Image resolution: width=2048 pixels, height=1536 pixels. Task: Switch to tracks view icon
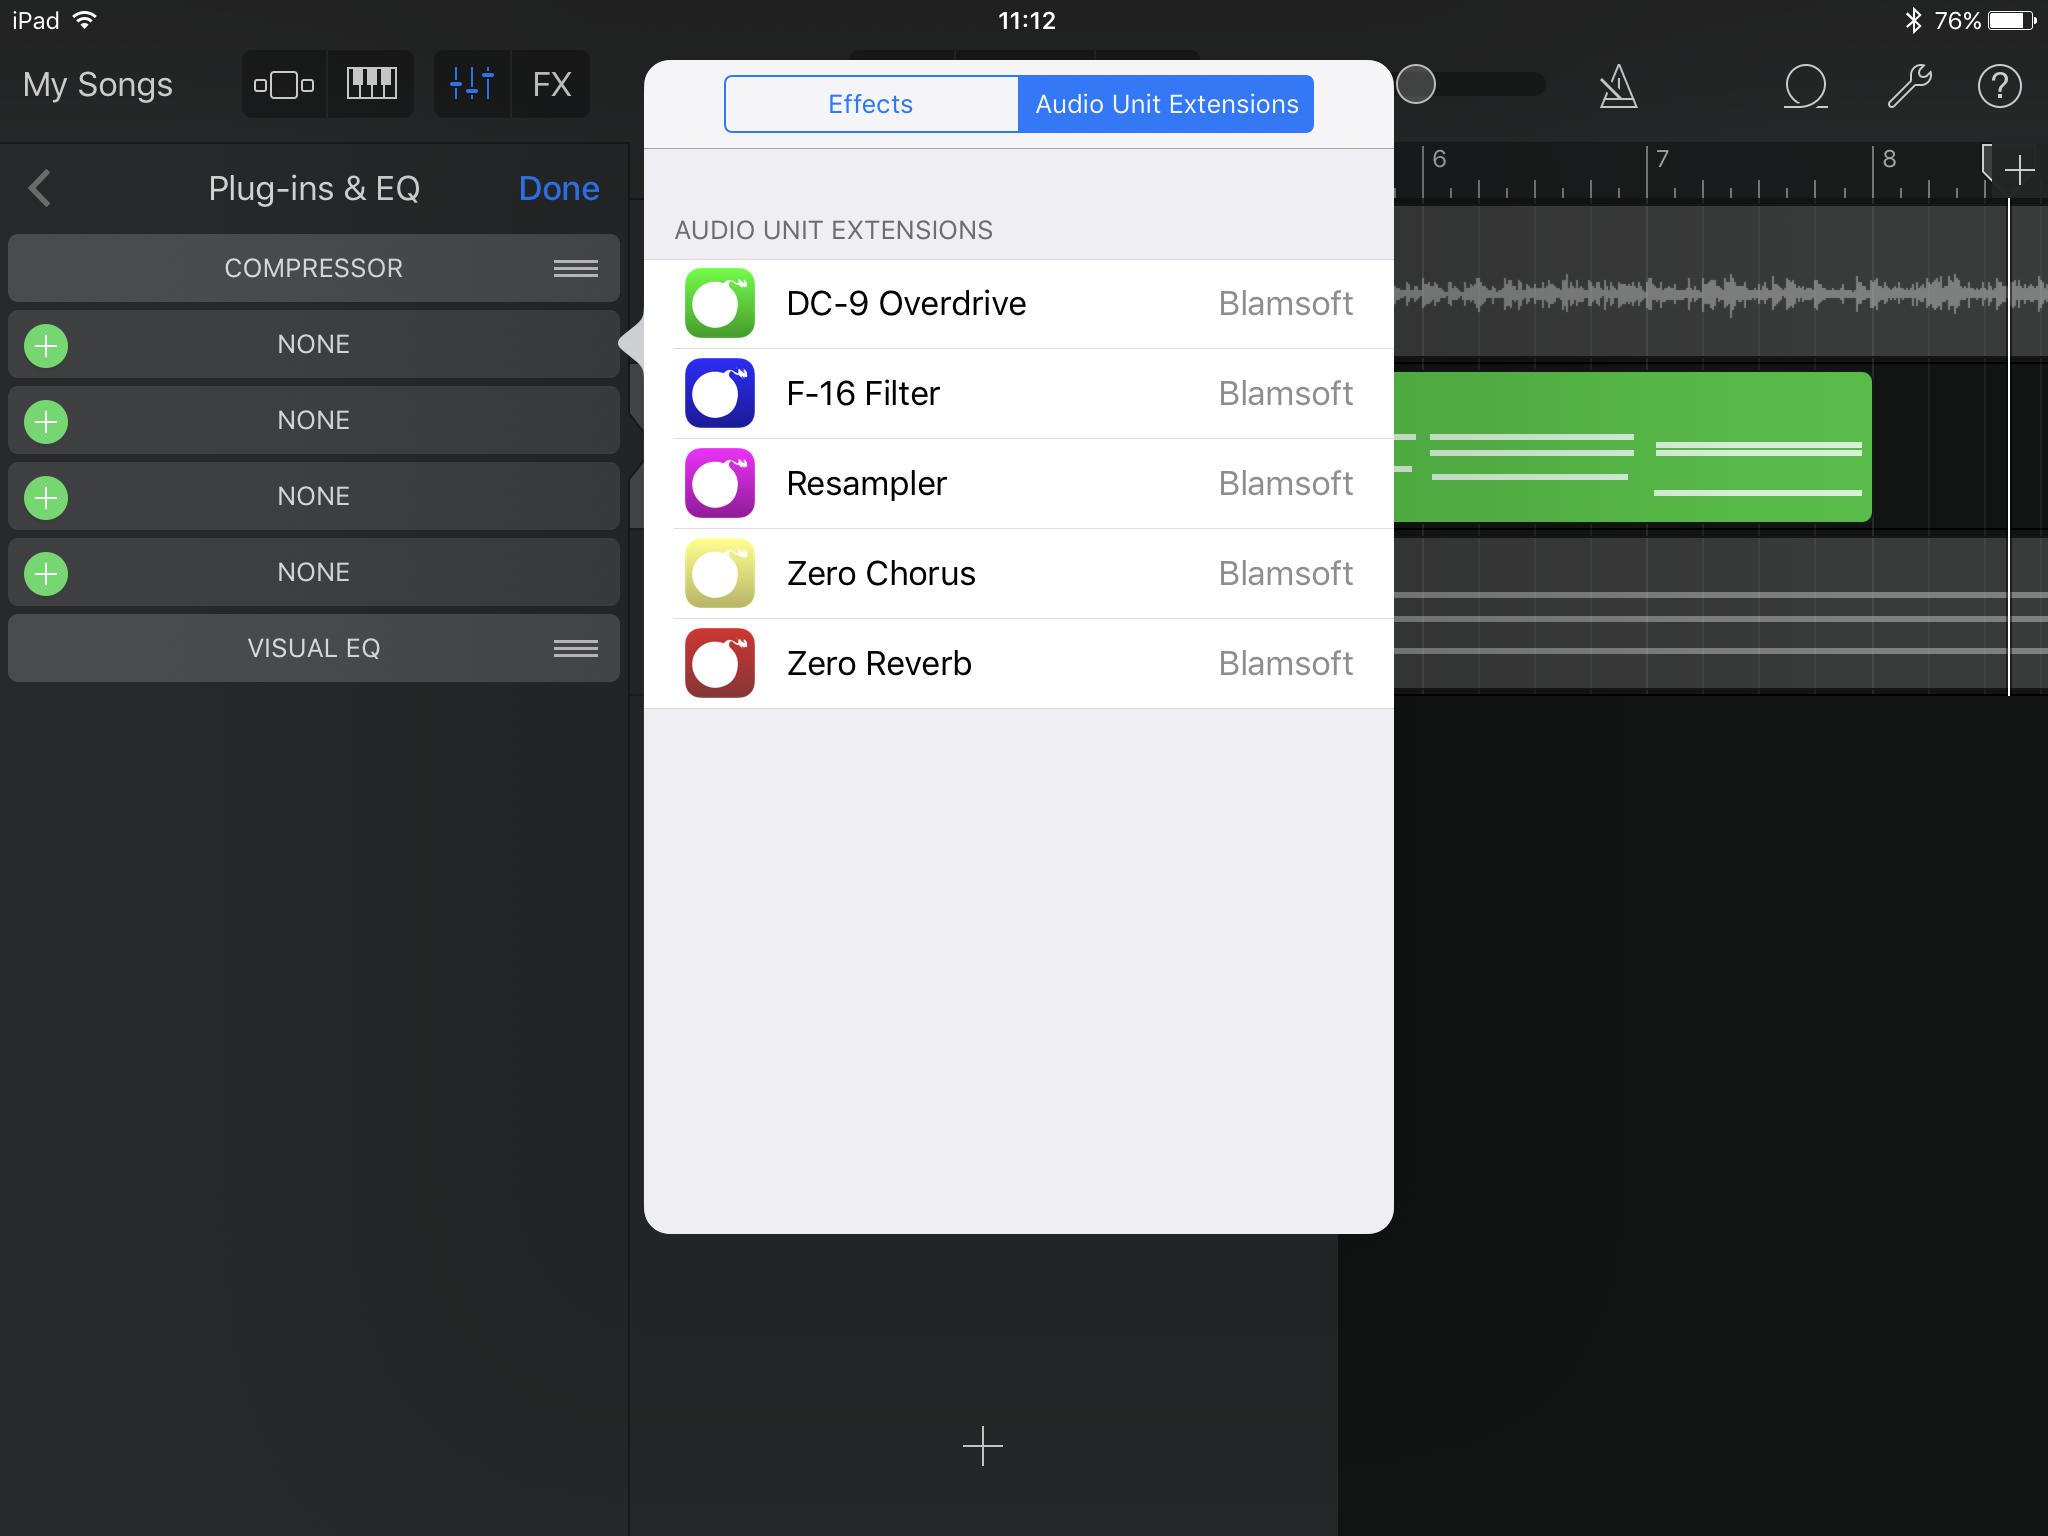point(284,85)
